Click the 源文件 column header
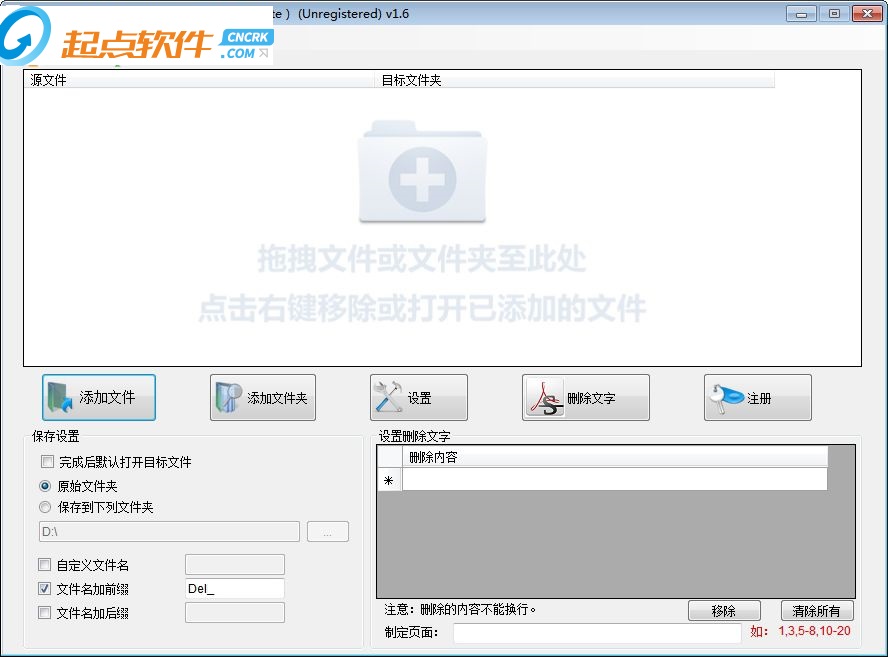Screen dimensions: 888x657 199,80
